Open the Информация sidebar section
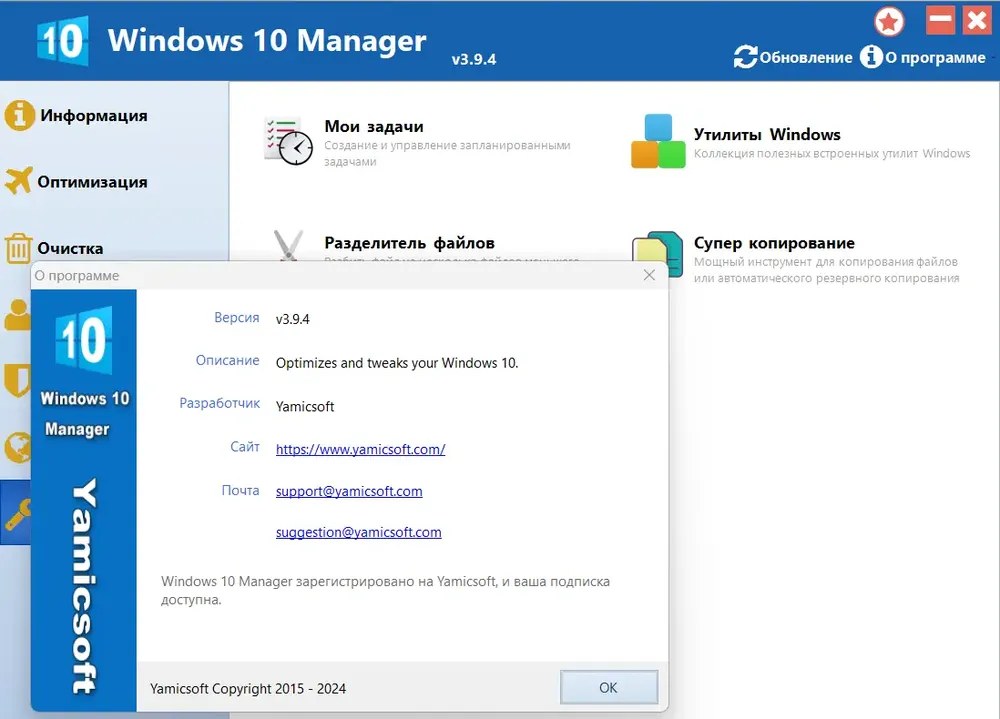Image resolution: width=1000 pixels, height=719 pixels. coord(77,115)
